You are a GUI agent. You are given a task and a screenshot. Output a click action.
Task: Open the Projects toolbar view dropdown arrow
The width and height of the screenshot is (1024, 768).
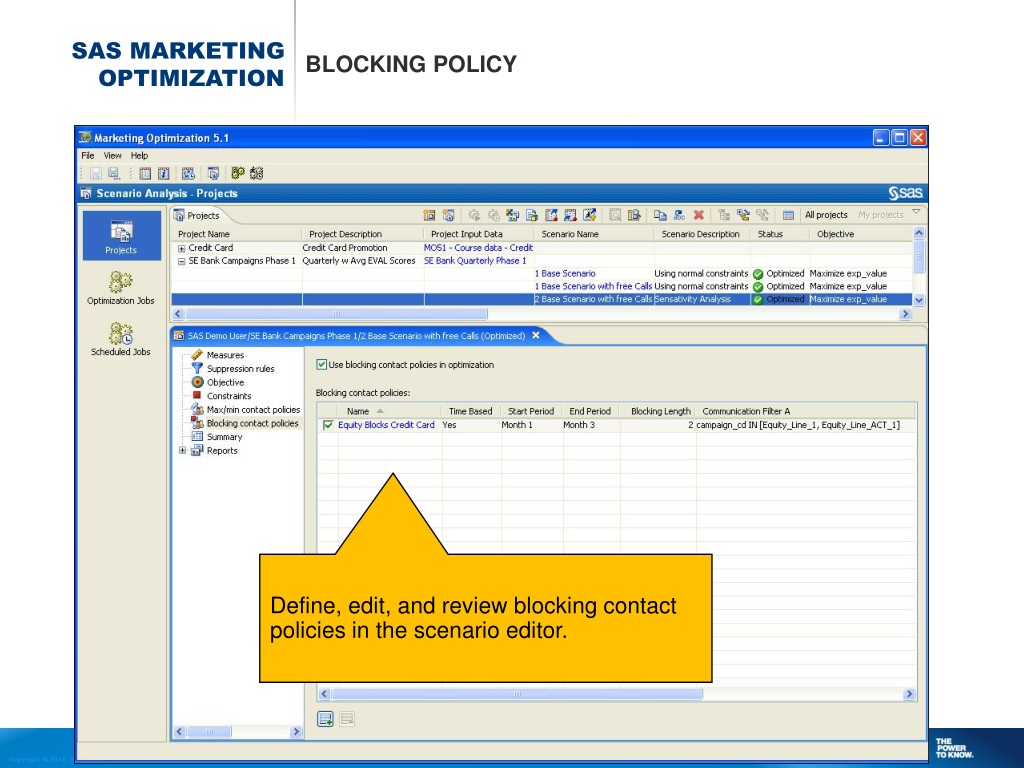pyautogui.click(x=916, y=212)
